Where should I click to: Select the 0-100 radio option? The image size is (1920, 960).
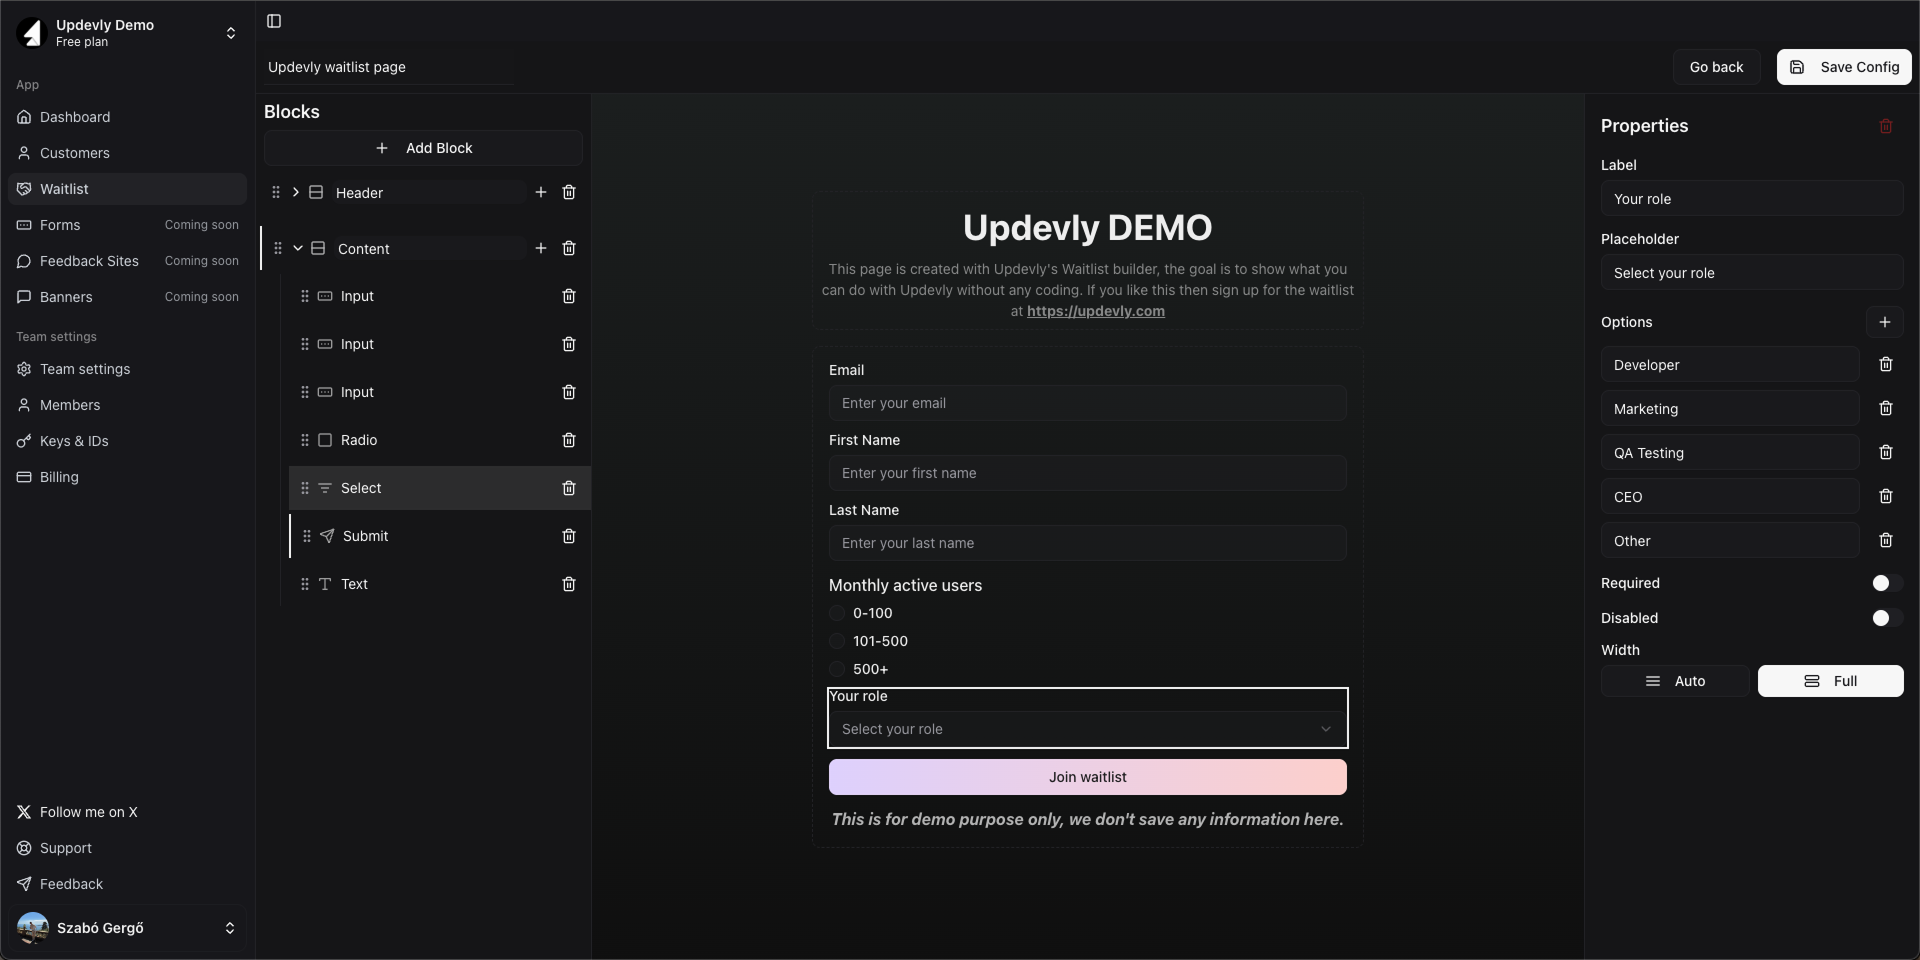(837, 613)
